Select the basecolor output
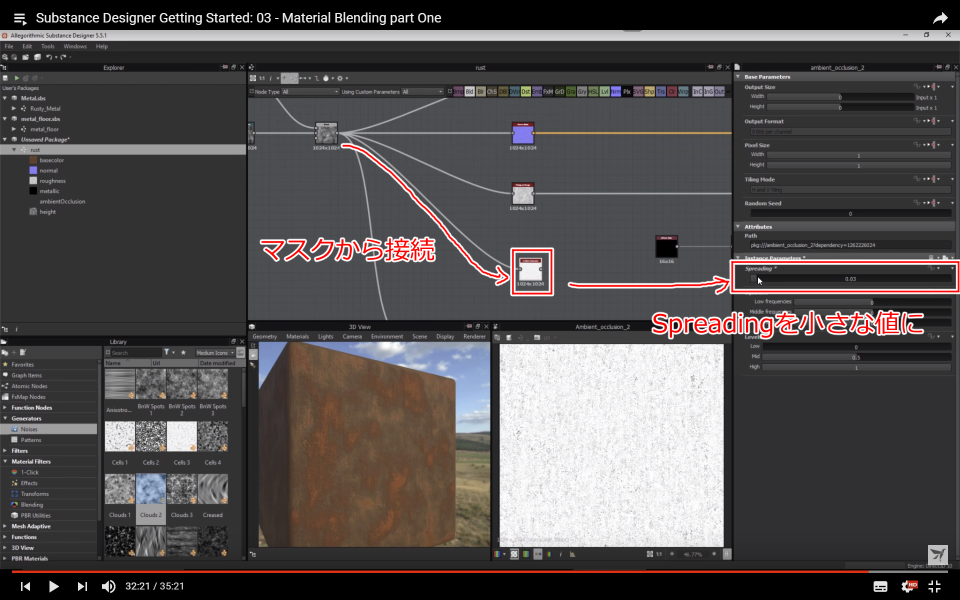Viewport: 960px width, 600px height. [51, 160]
